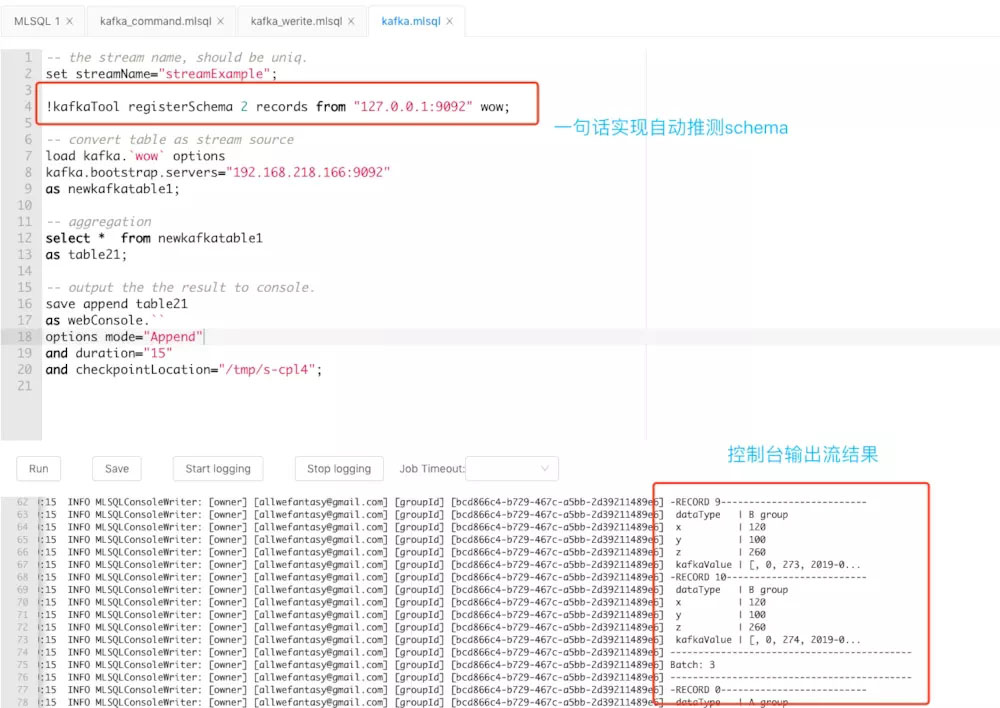Screen dimensions: 1000x708
Task: Select the kafka_werite.mlsql tab
Action: (294, 21)
